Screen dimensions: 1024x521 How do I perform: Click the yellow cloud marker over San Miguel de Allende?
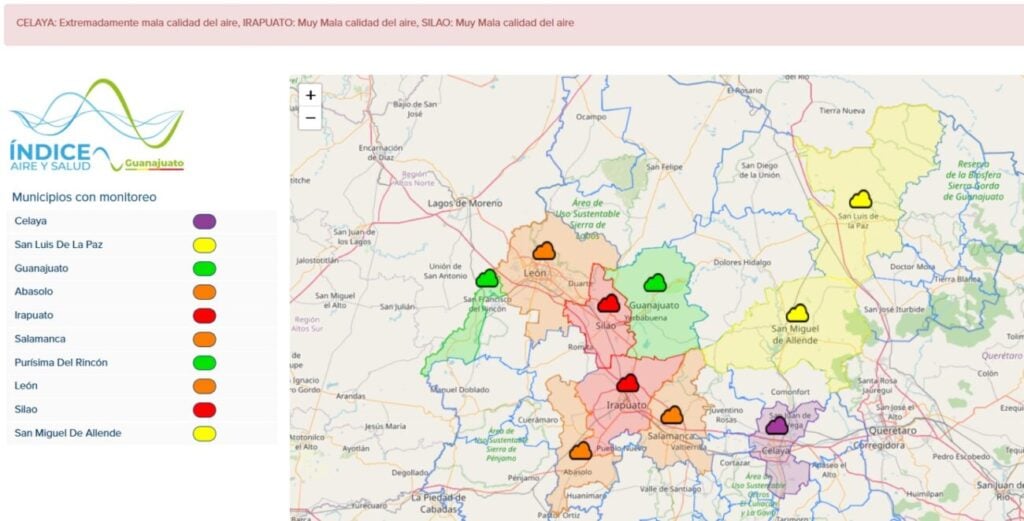(x=797, y=313)
